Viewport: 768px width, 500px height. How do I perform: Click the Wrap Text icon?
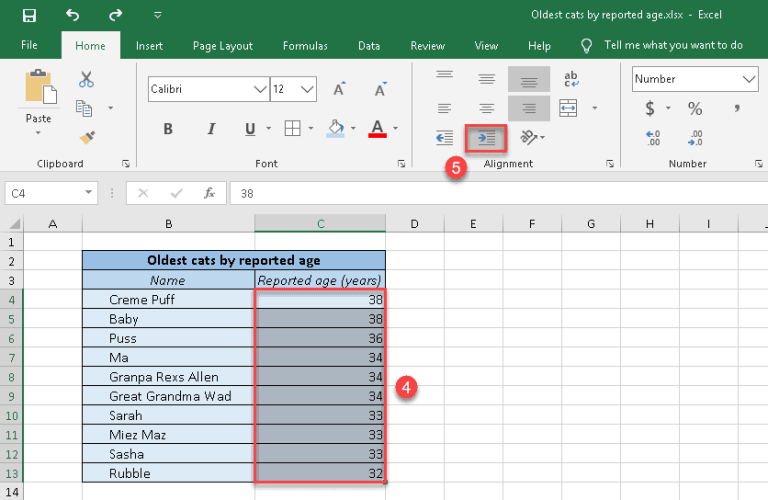click(x=572, y=79)
